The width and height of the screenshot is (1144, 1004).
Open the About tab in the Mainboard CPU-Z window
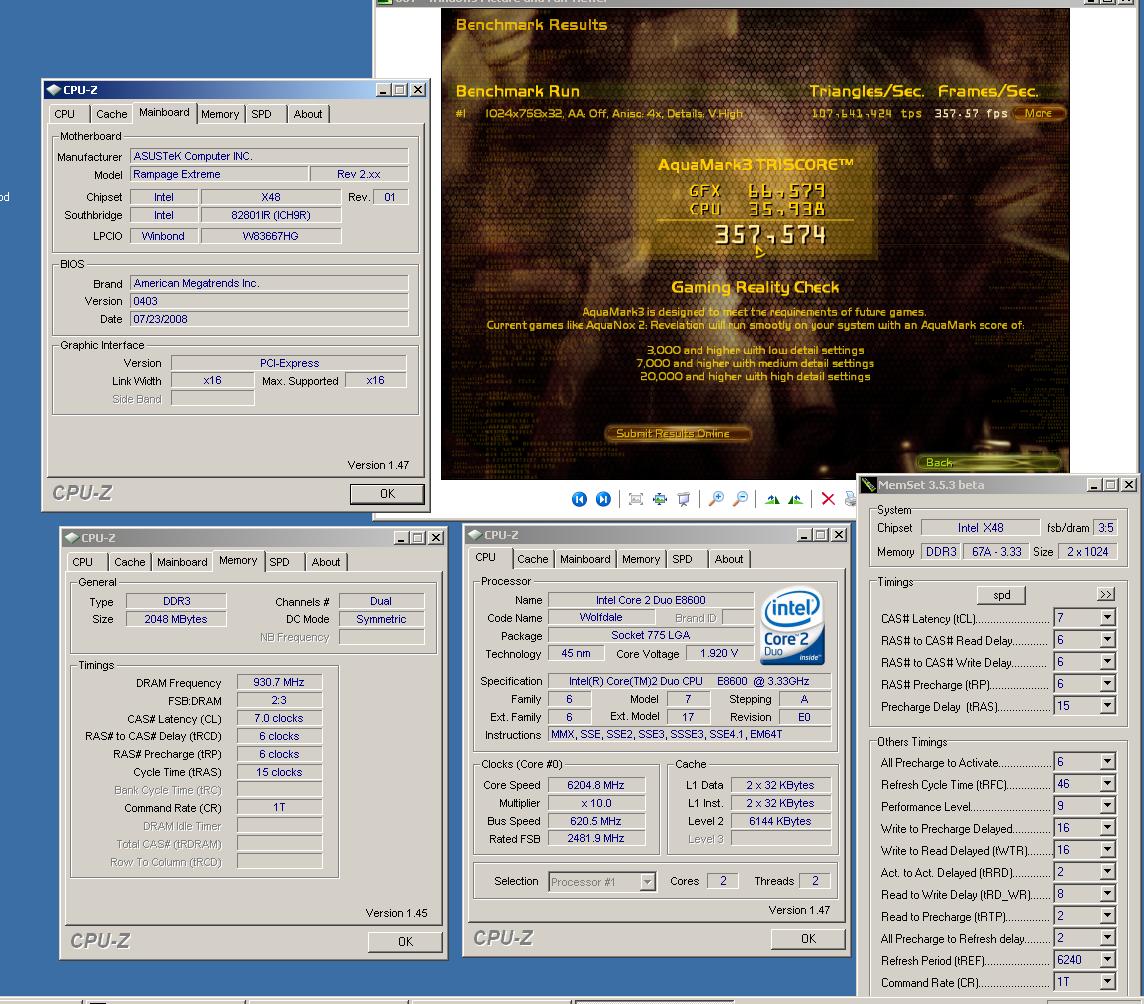[308, 114]
